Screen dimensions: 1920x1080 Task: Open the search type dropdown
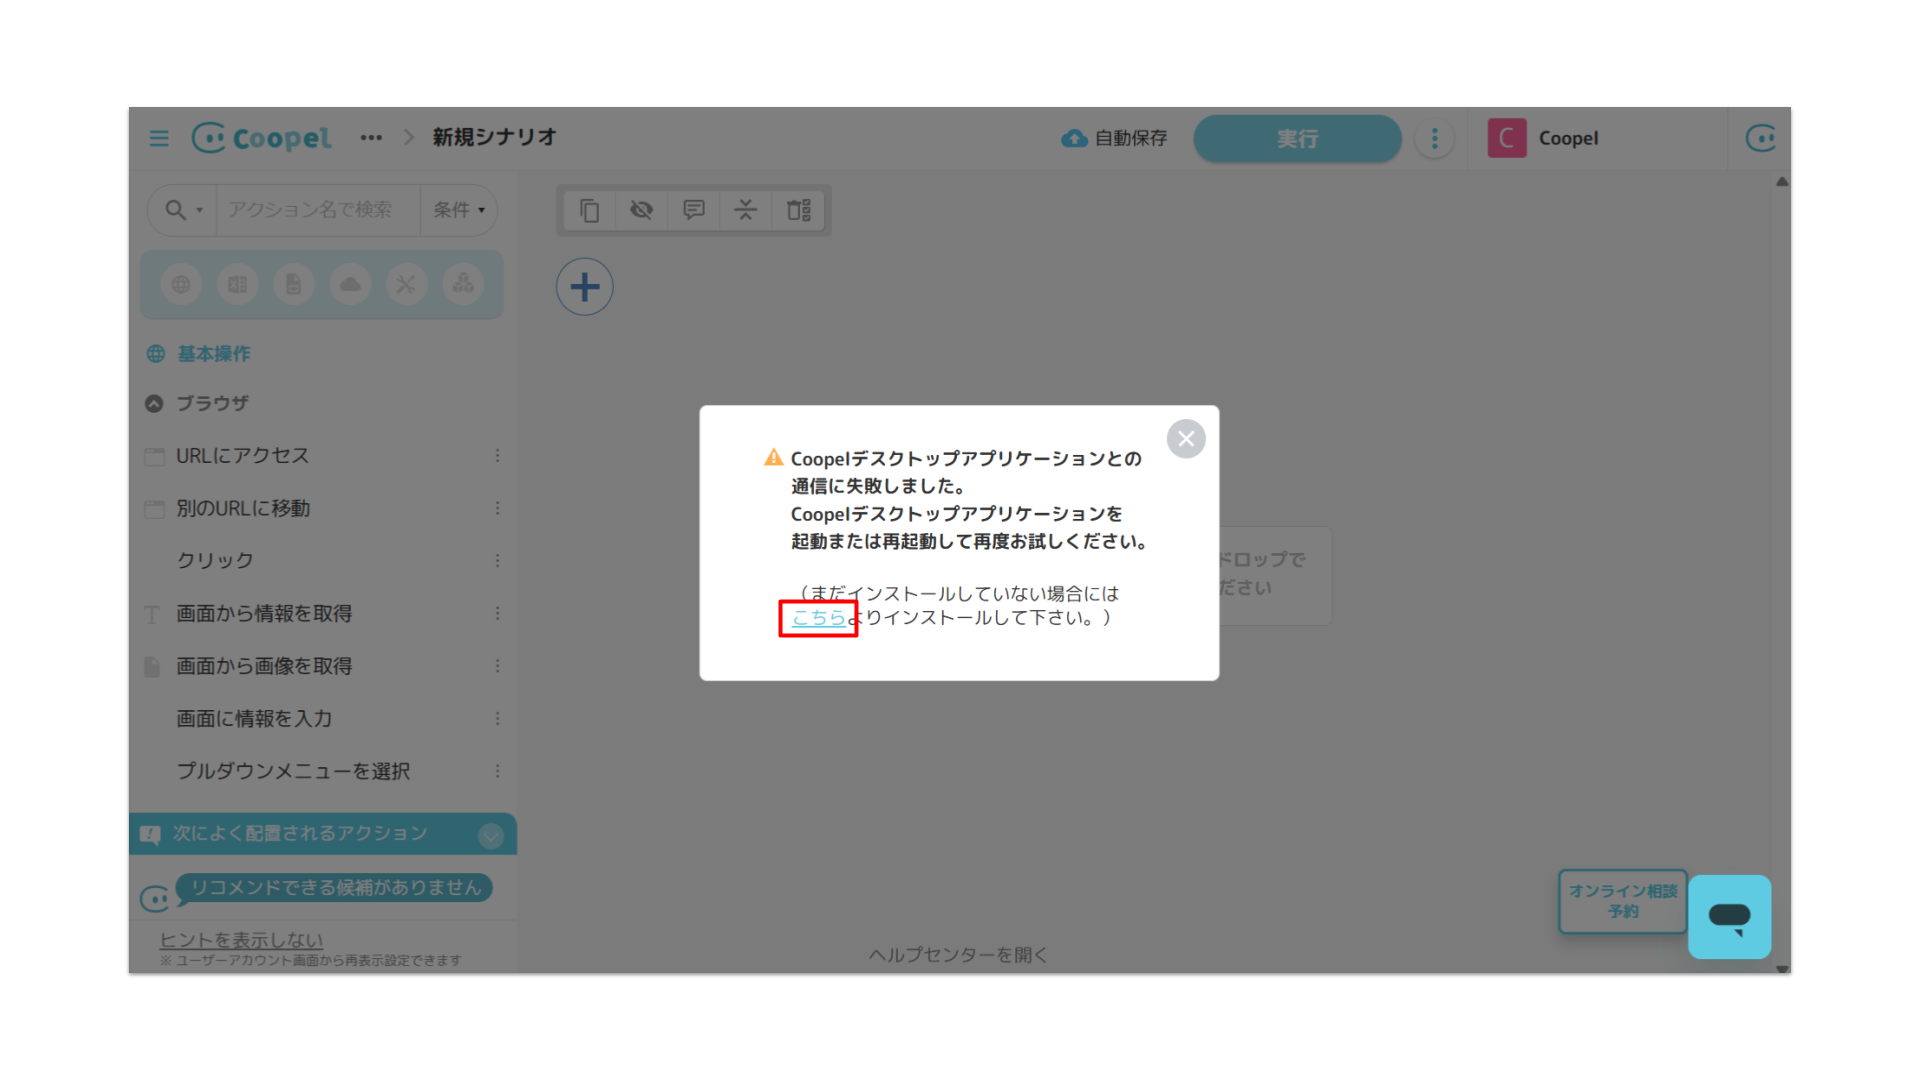183,210
